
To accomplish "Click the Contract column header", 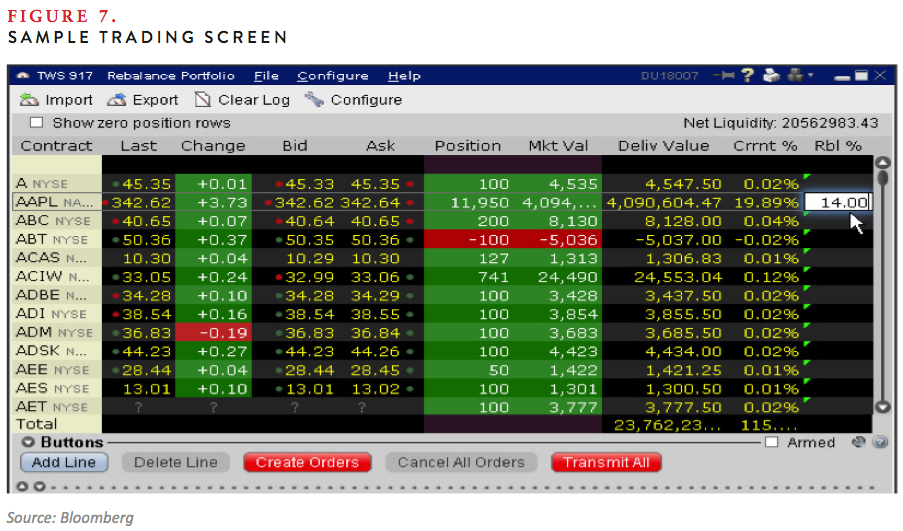I will tap(56, 146).
